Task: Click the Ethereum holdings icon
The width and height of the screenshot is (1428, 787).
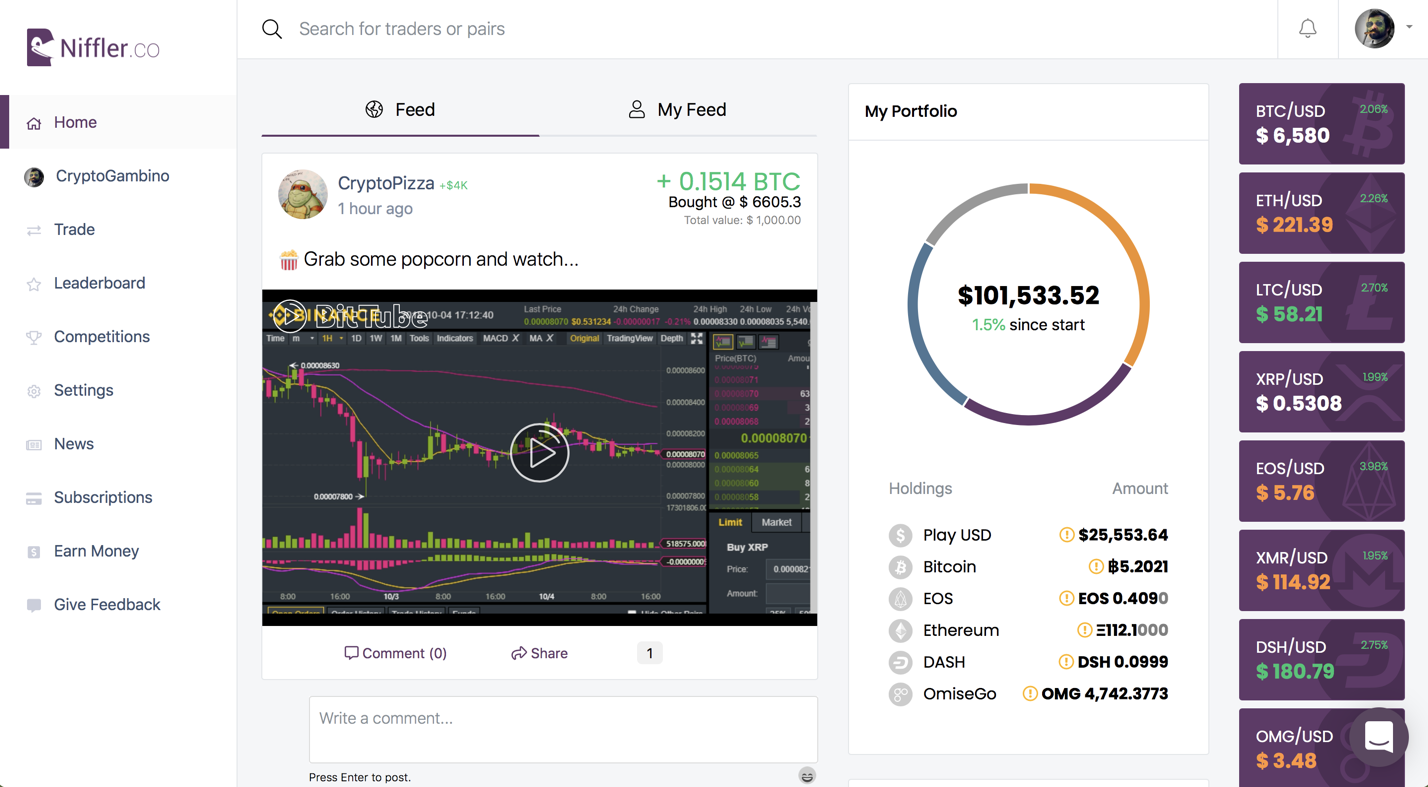Action: click(x=900, y=631)
